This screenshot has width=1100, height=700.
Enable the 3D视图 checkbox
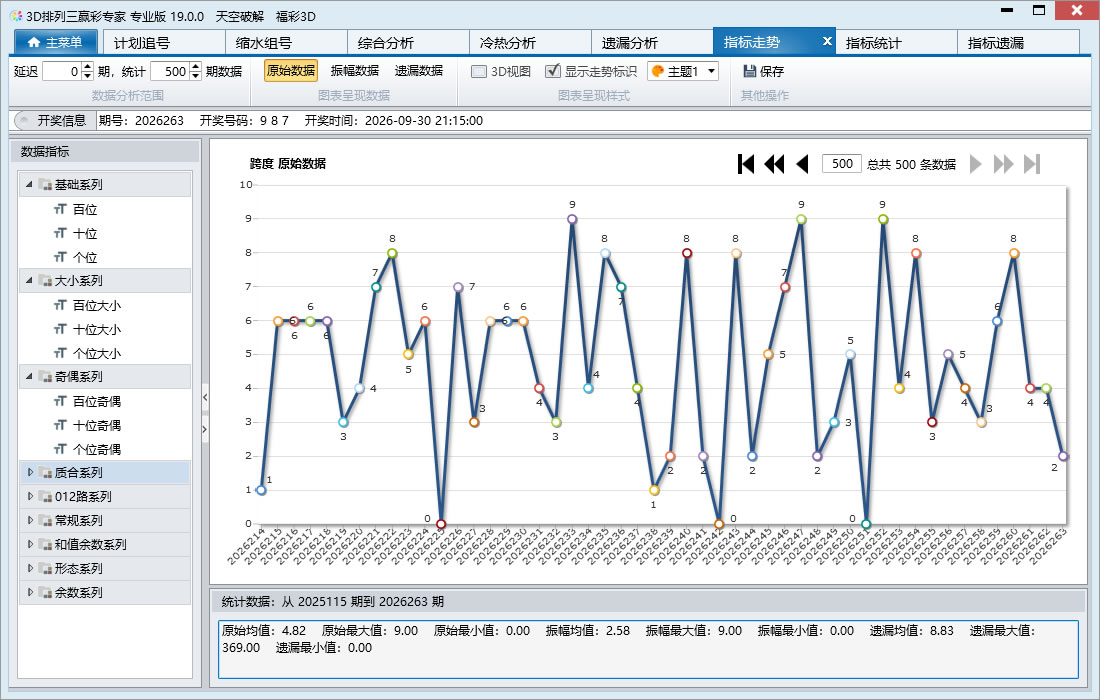click(x=479, y=71)
